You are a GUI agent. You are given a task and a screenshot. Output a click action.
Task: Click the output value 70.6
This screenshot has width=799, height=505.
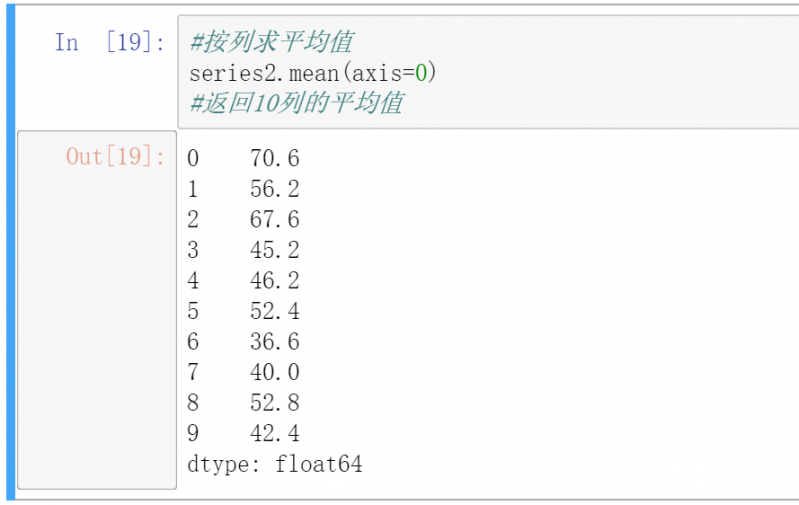tap(275, 158)
